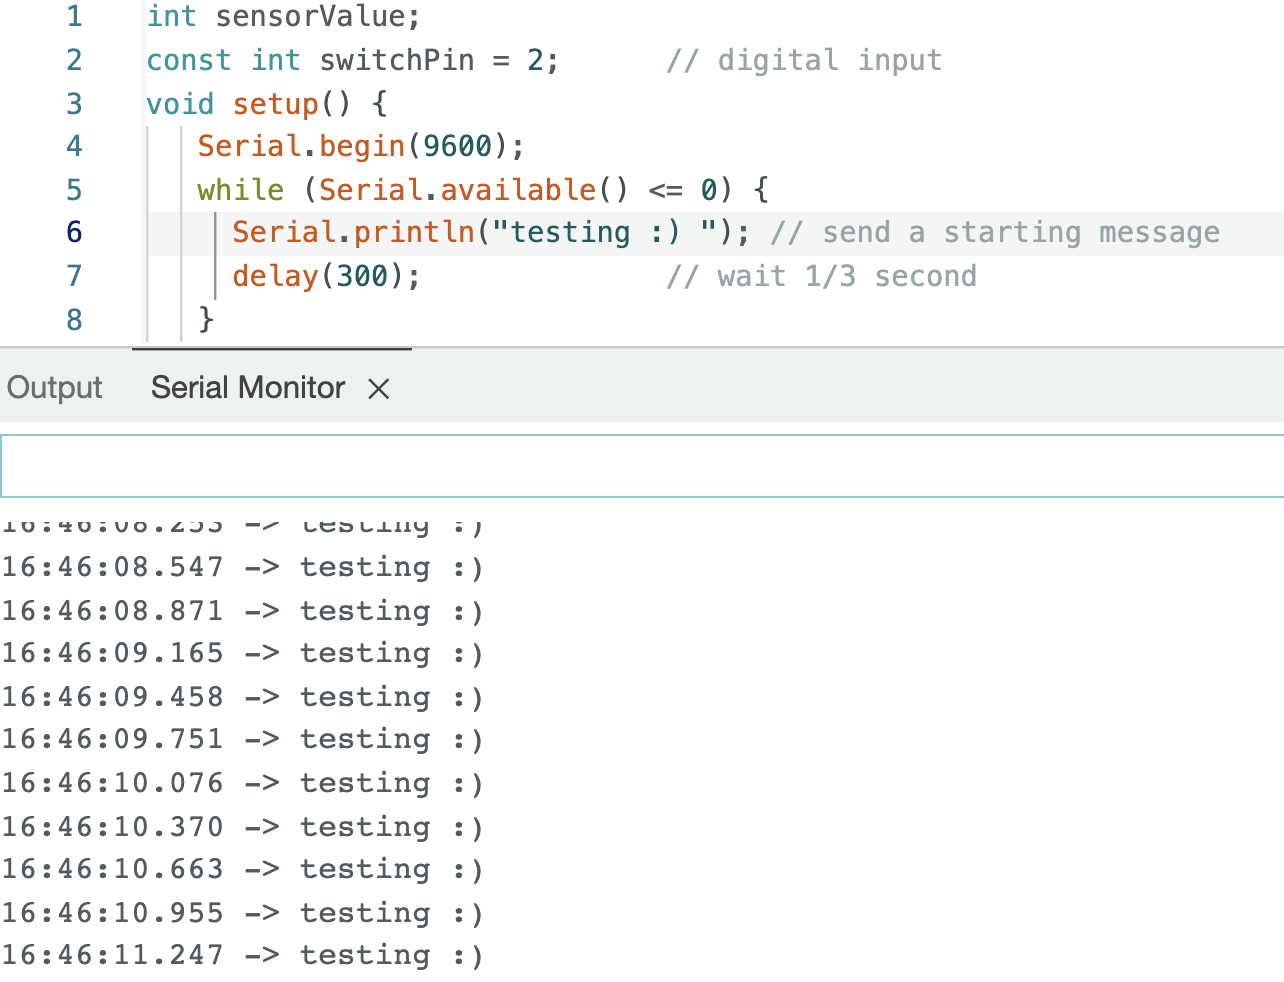Click the "// wait 1/3 second" comment
The width and height of the screenshot is (1284, 982).
tap(821, 276)
